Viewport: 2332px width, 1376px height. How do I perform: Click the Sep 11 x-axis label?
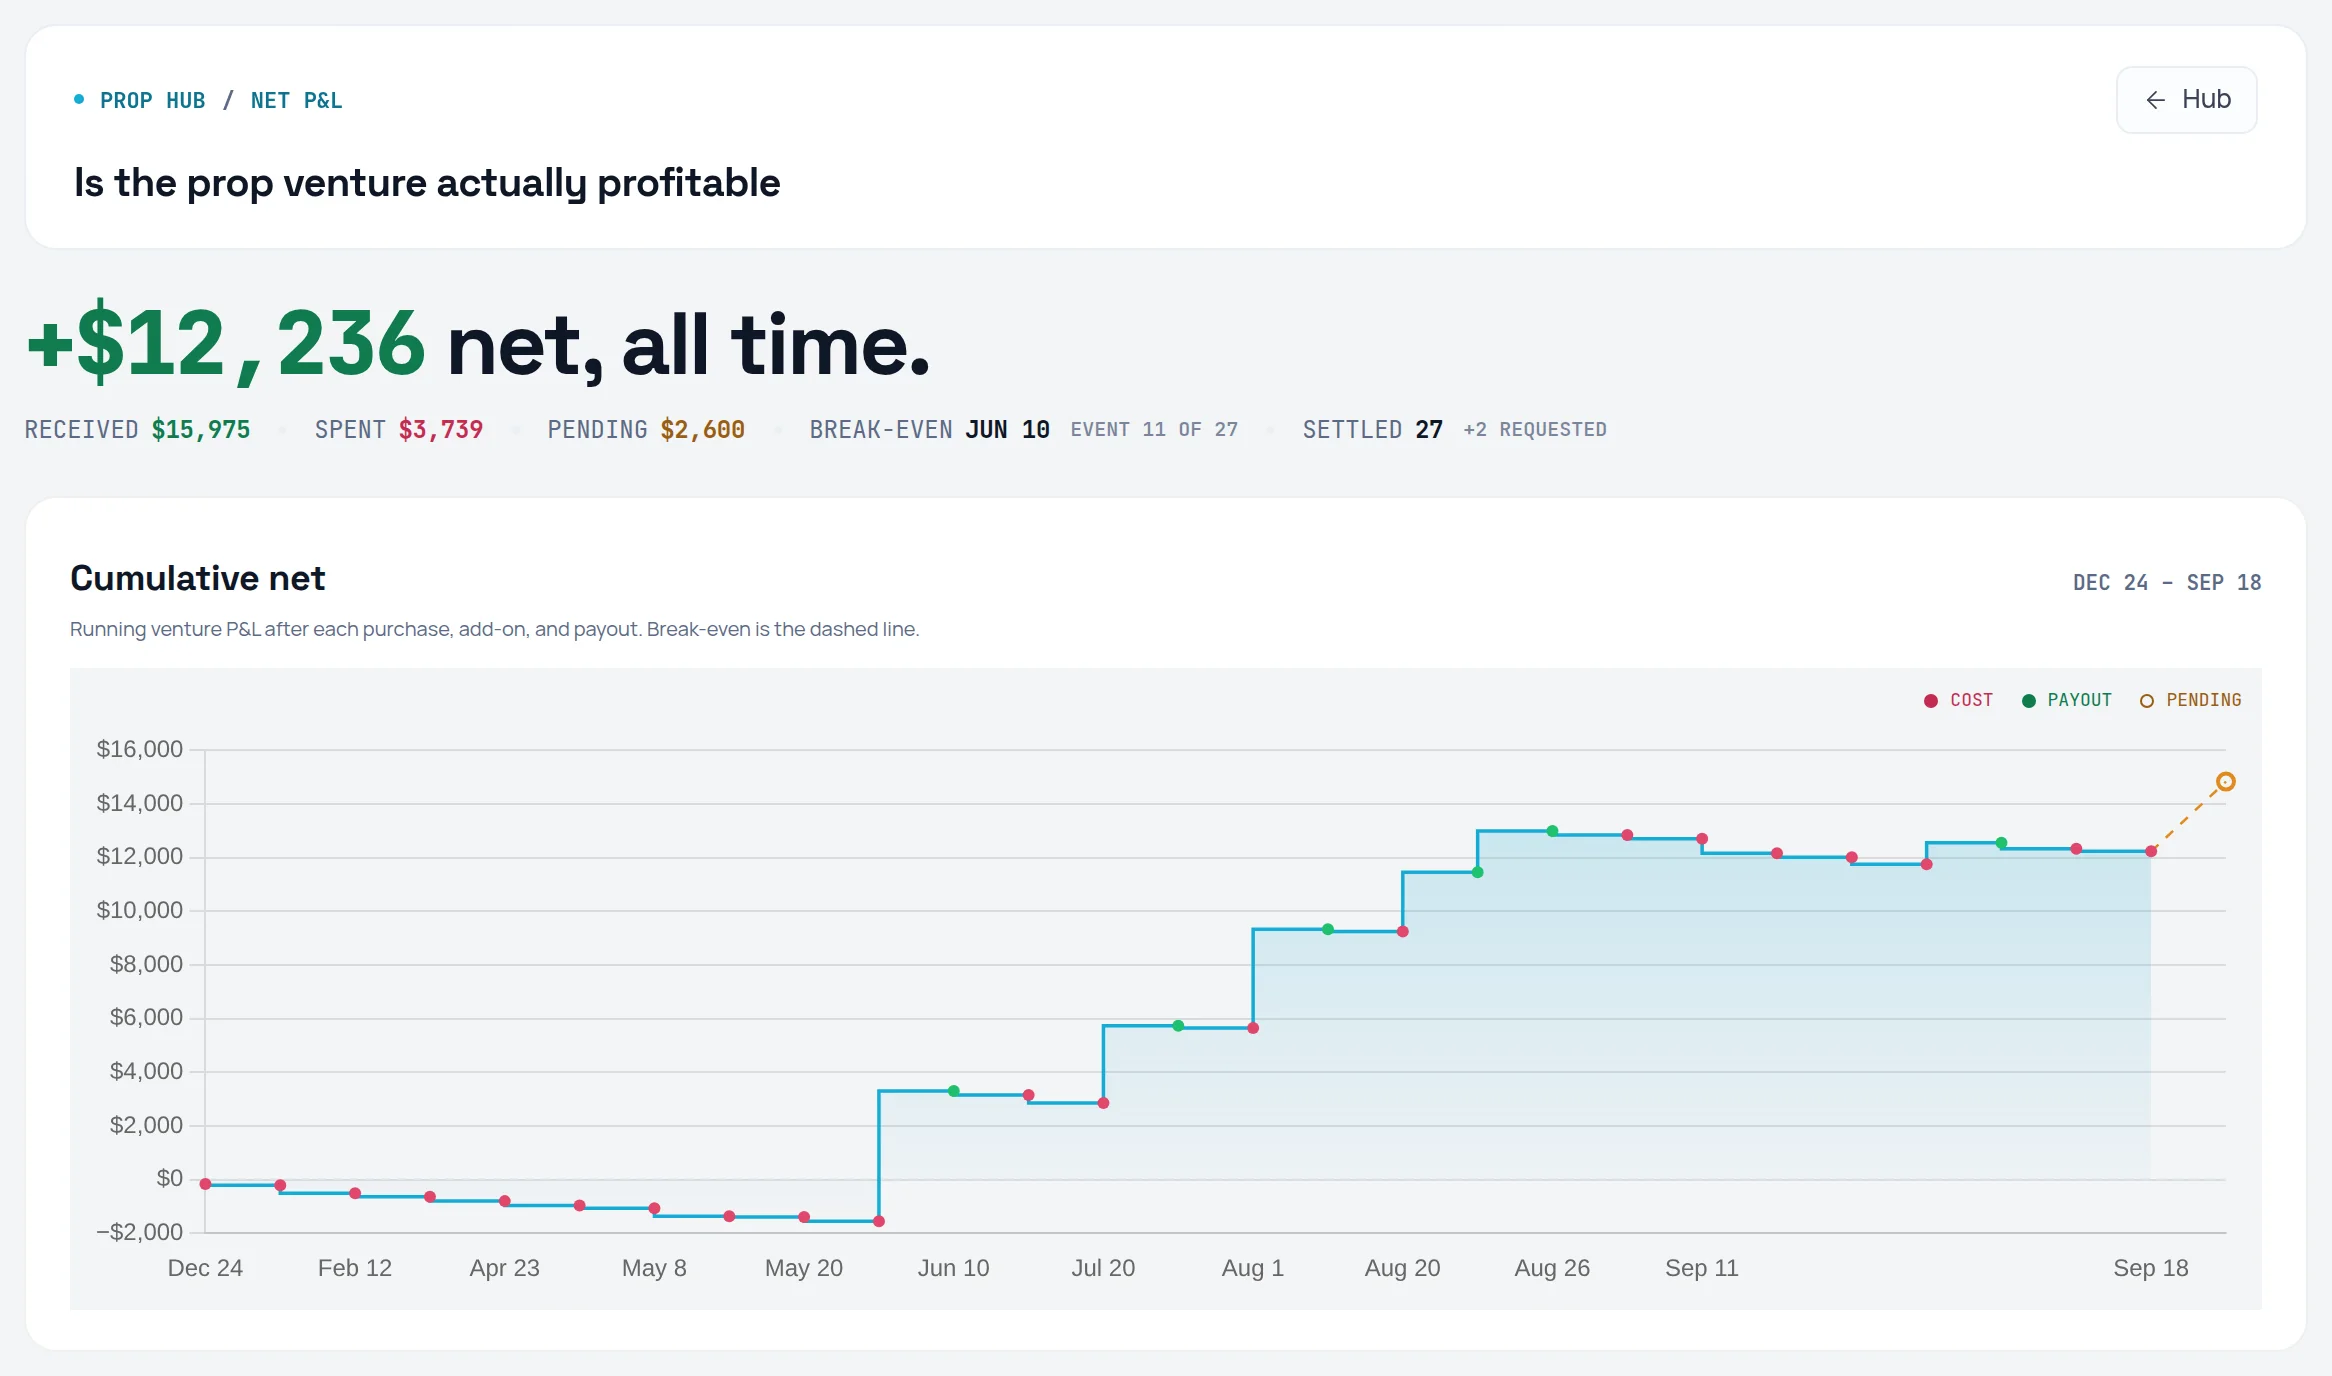coord(1702,1268)
